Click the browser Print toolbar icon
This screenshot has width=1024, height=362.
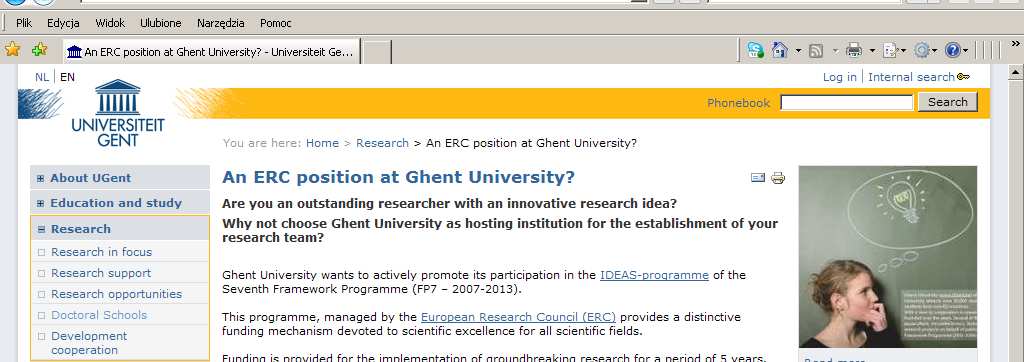click(x=854, y=50)
